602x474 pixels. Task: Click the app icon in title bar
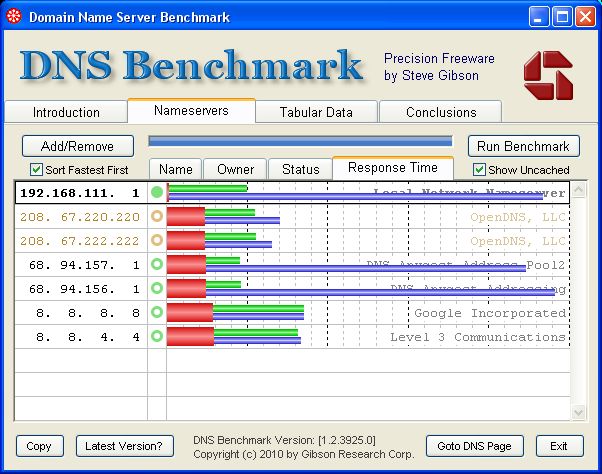(x=13, y=17)
